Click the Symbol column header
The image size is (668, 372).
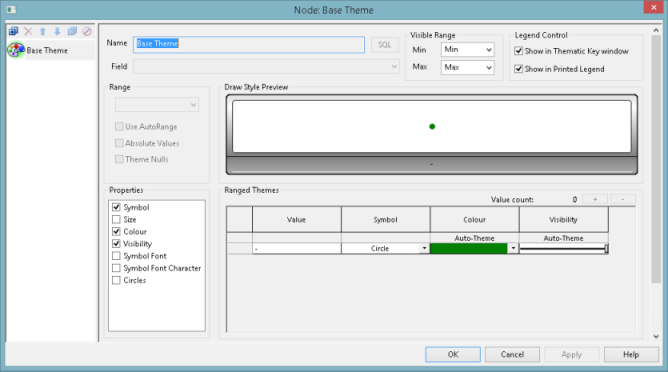tap(386, 219)
